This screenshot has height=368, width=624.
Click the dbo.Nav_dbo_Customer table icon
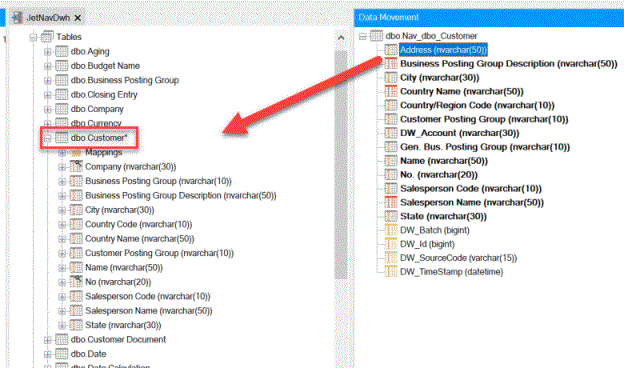tap(376, 36)
